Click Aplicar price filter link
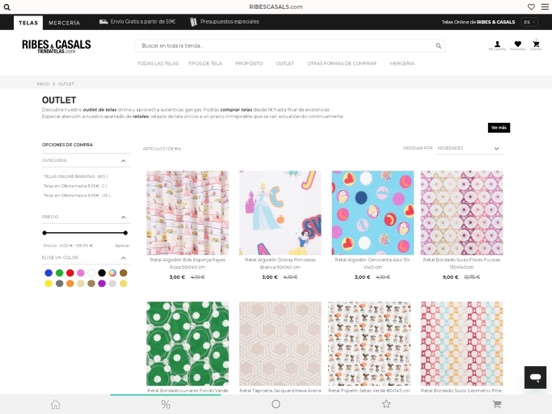The height and width of the screenshot is (414, 552). 122,246
